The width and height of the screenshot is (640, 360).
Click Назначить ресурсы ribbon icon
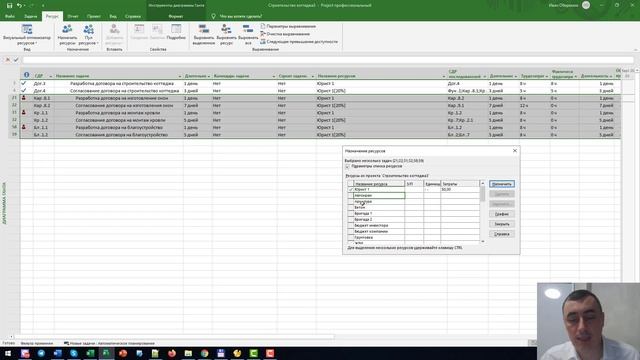coord(67,34)
